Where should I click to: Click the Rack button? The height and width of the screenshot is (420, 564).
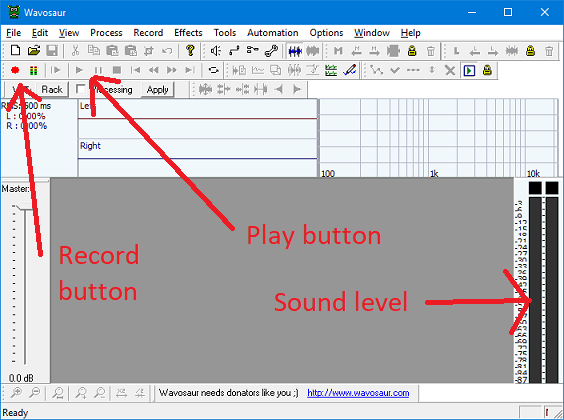tap(52, 90)
